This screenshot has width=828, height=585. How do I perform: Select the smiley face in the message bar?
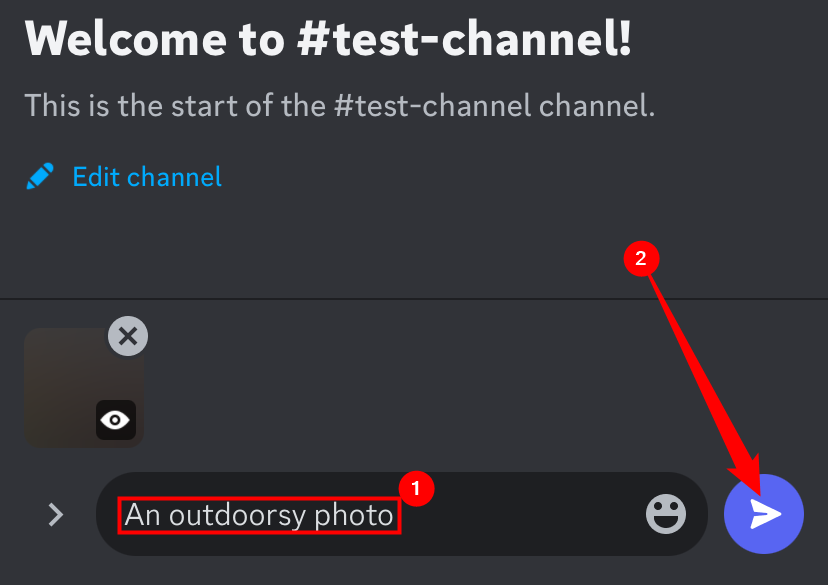pos(665,514)
